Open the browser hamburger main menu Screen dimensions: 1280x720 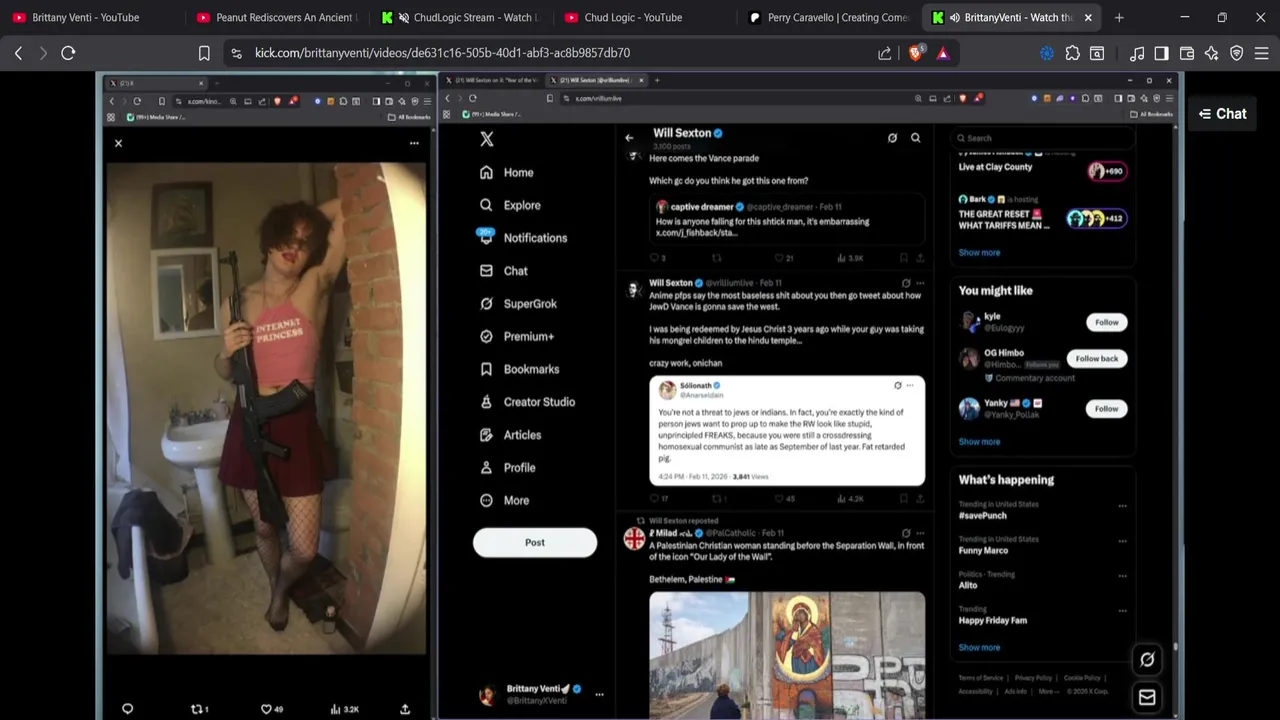point(1262,53)
